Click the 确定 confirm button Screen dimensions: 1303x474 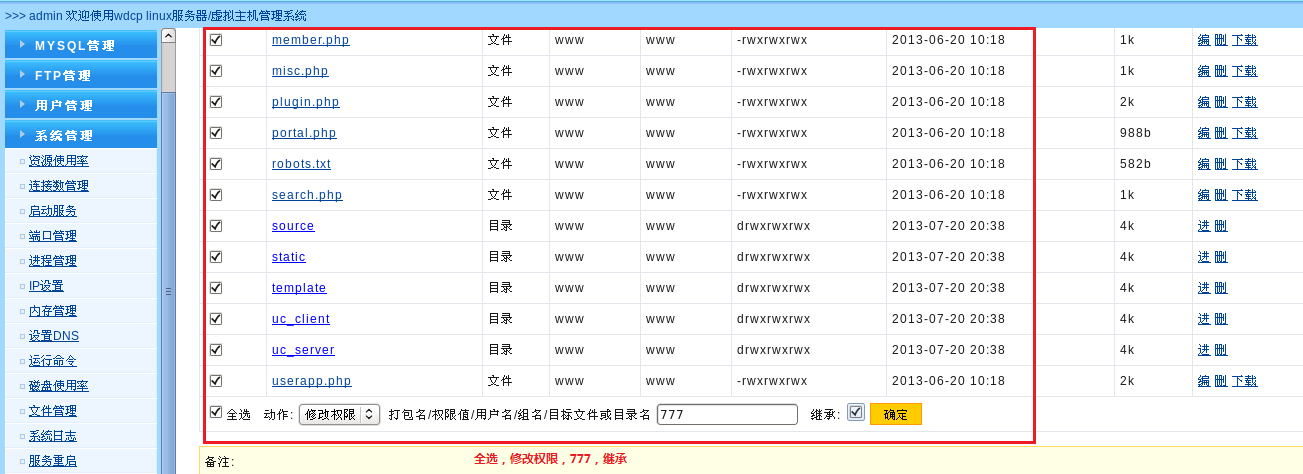click(x=896, y=414)
